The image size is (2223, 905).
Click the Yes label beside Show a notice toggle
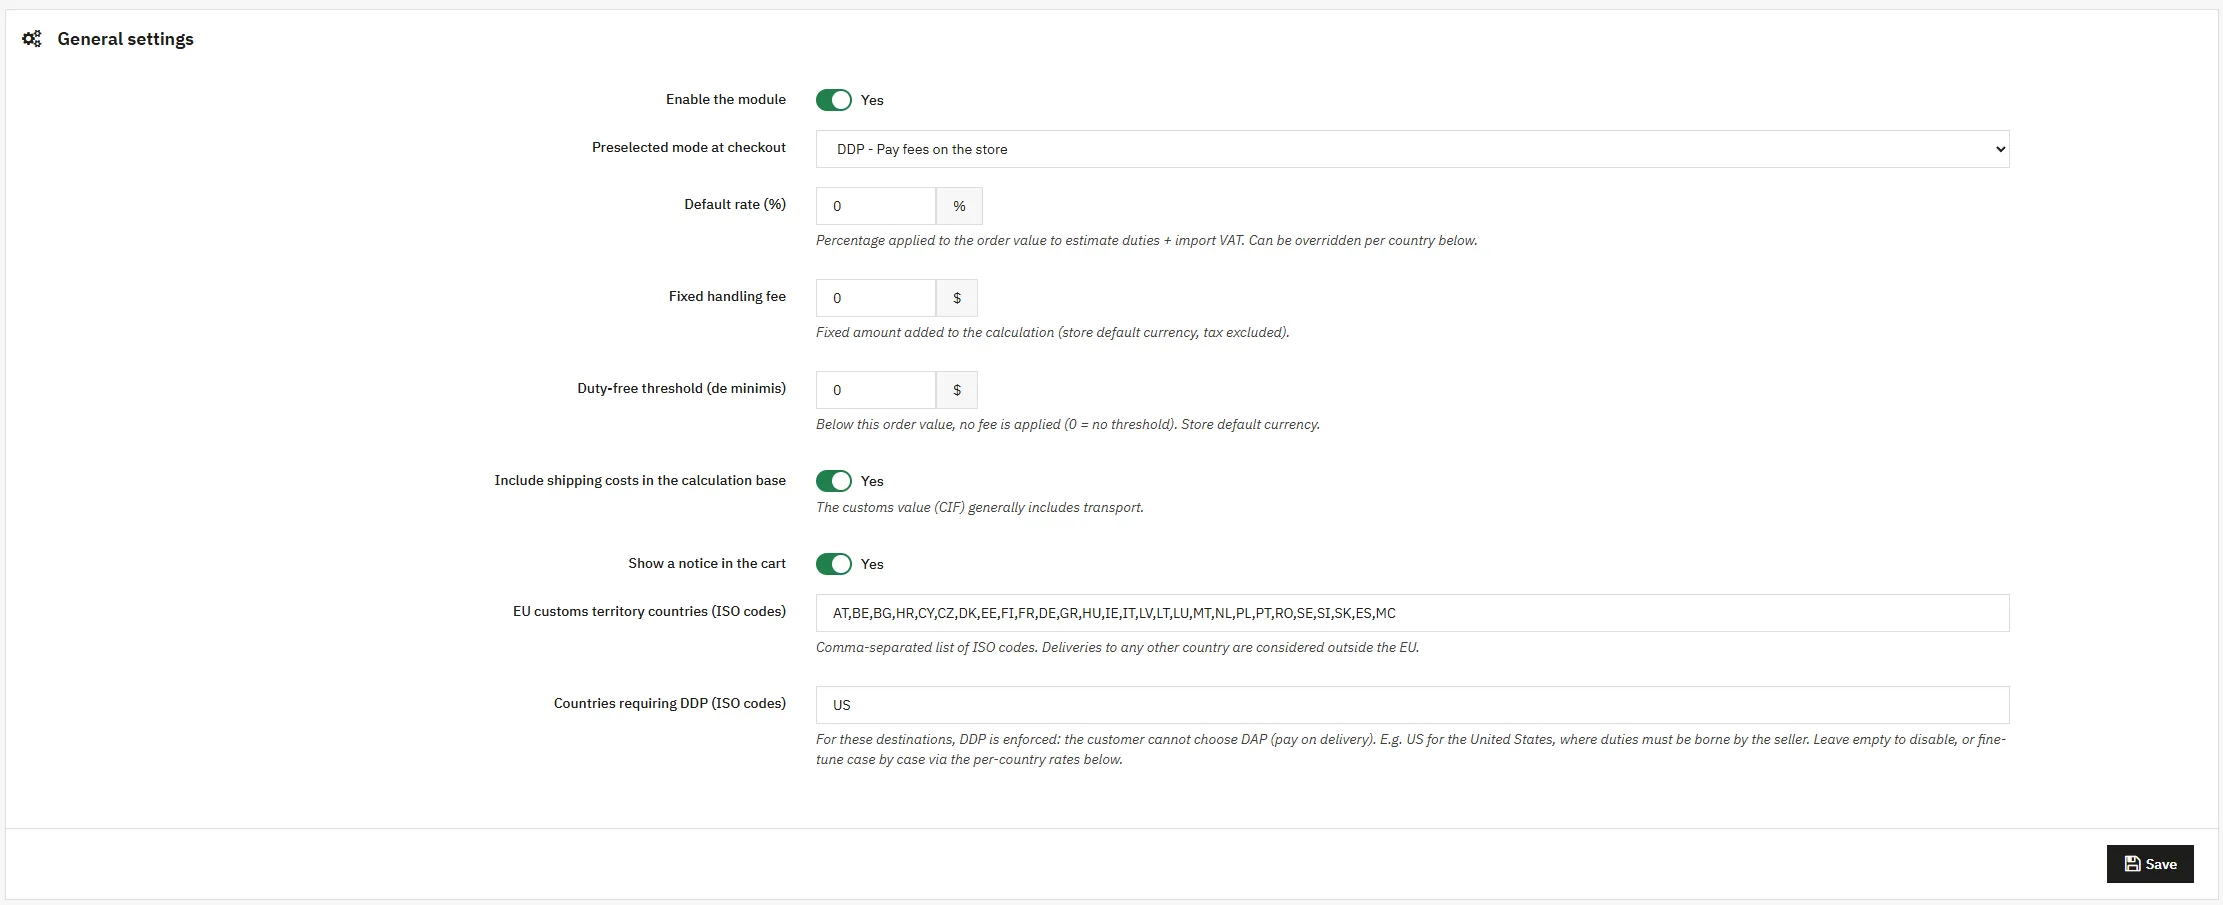click(x=872, y=564)
